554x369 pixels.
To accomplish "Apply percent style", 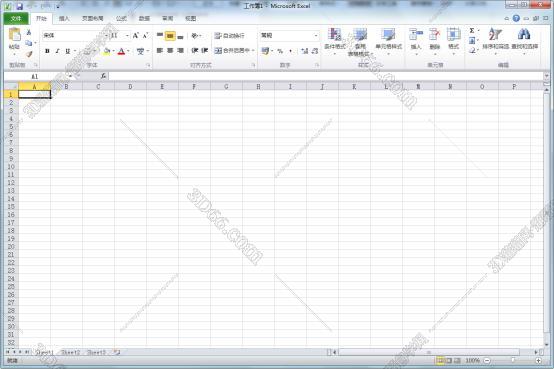I will click(x=280, y=51).
